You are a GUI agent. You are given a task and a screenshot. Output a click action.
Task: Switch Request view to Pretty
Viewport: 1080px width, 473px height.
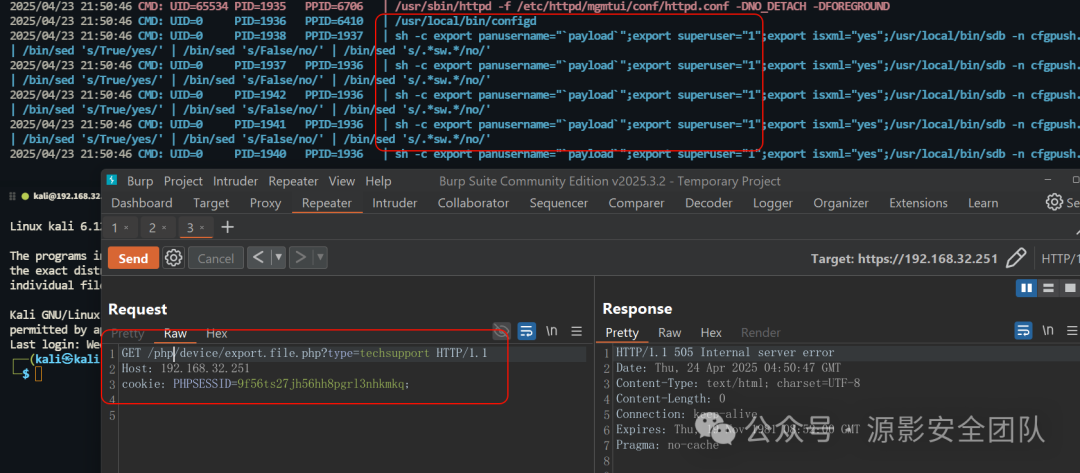[128, 333]
